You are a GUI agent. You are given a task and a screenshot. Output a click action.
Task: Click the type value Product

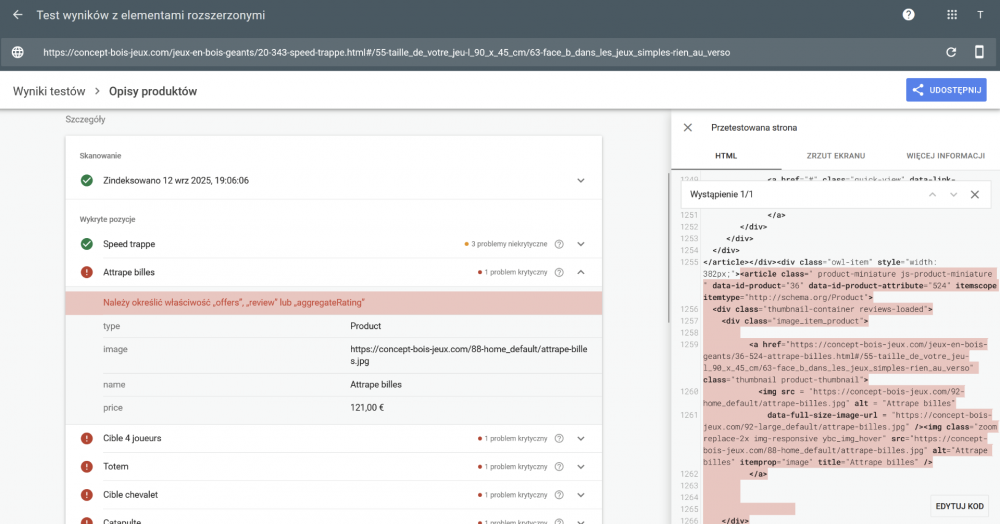pyautogui.click(x=365, y=326)
